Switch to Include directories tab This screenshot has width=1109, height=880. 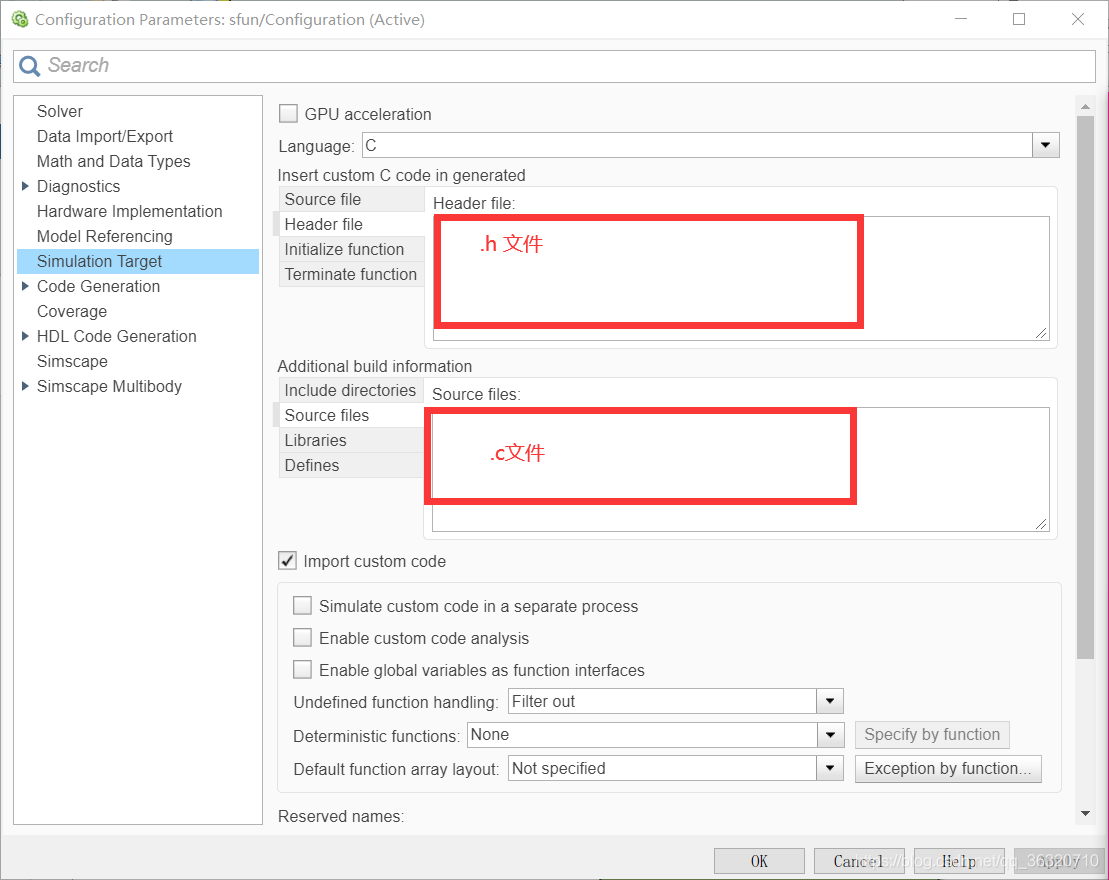(x=352, y=390)
